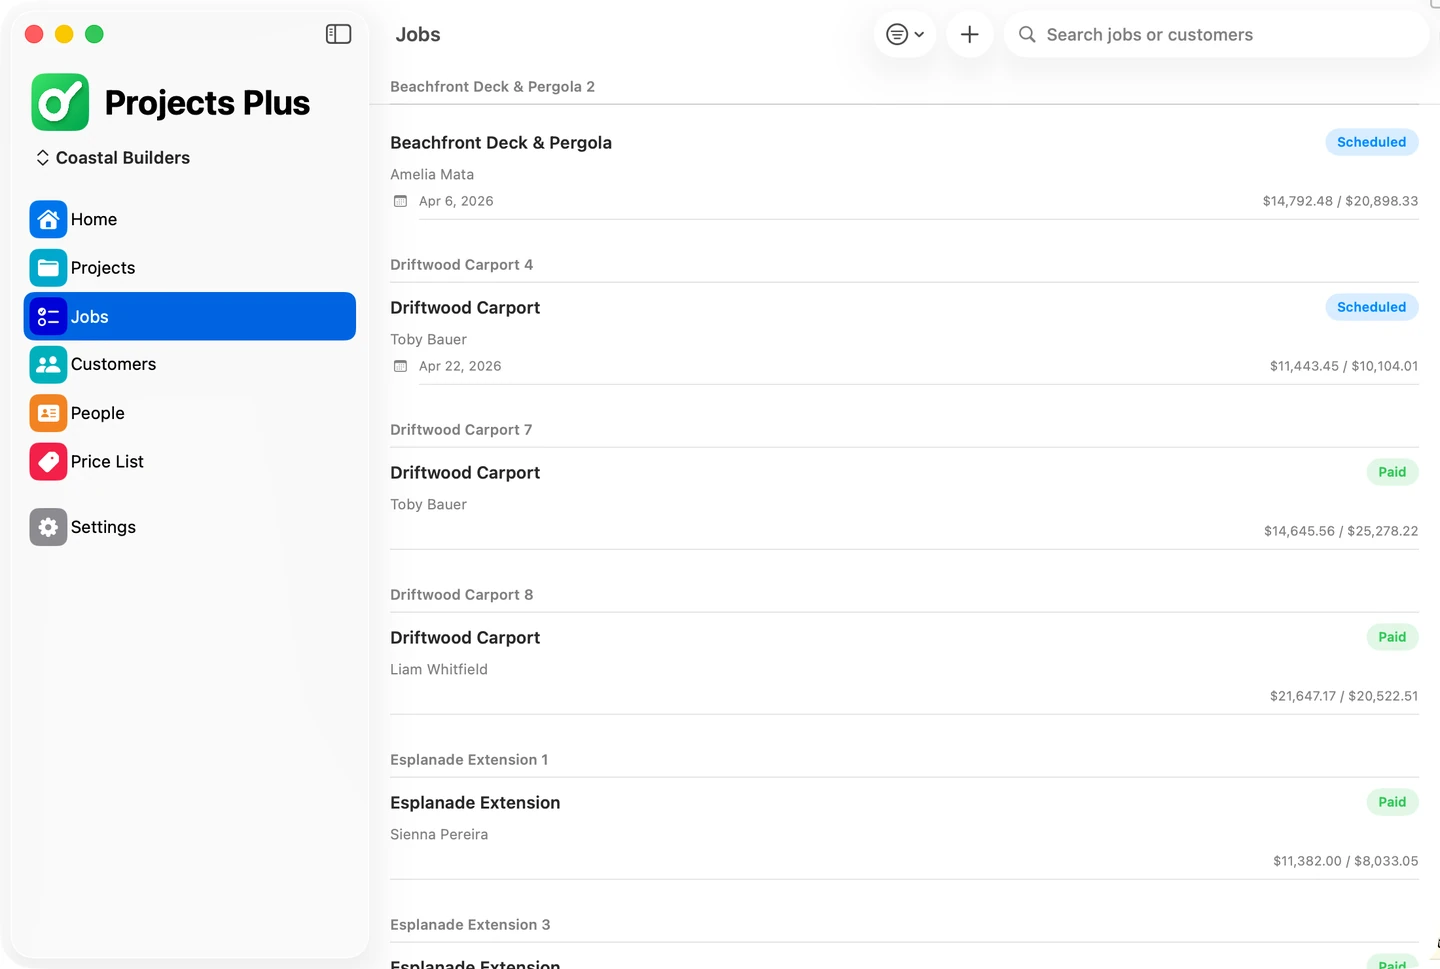Open Settings label in sidebar
This screenshot has height=969, width=1440.
pyautogui.click(x=103, y=527)
